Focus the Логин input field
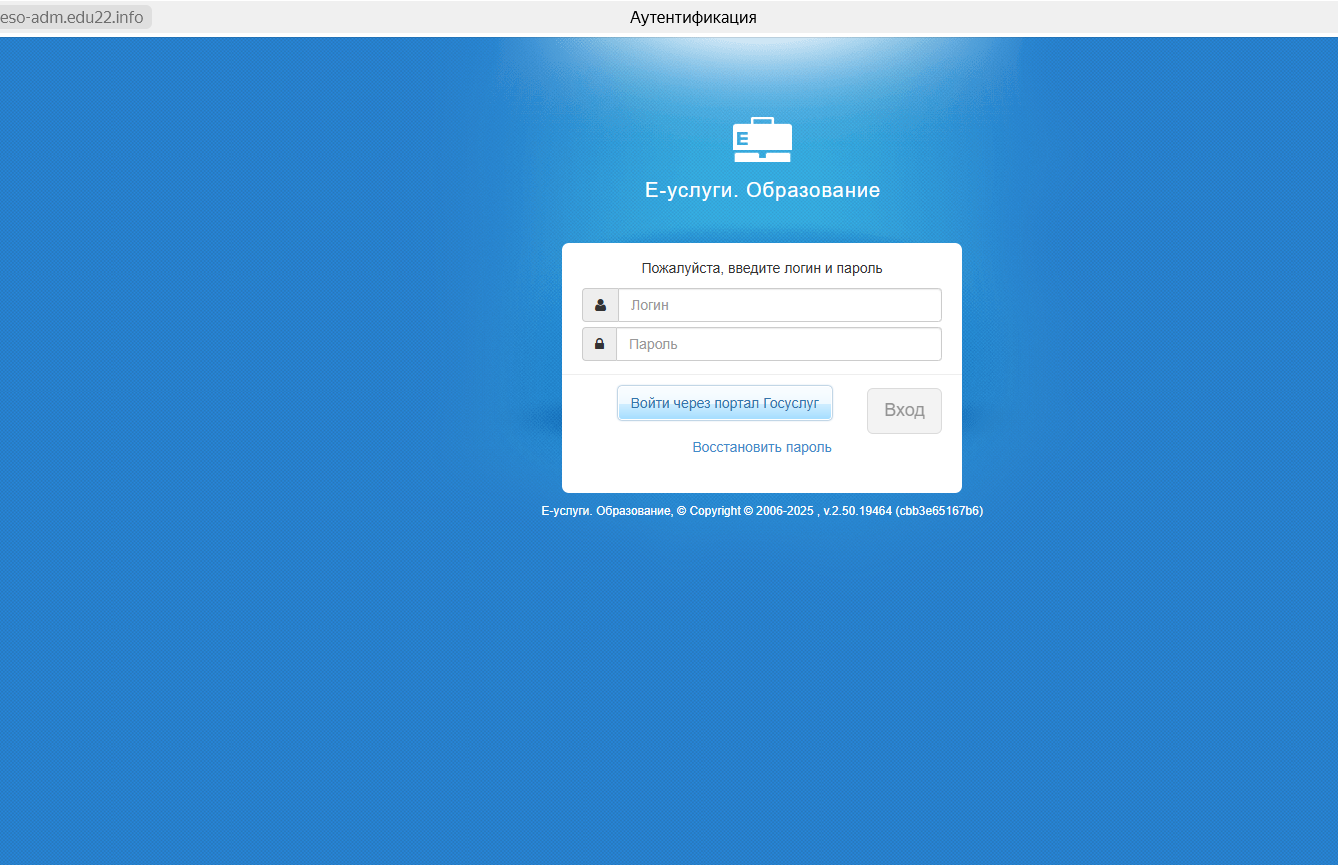Image resolution: width=1338 pixels, height=865 pixels. pos(780,305)
